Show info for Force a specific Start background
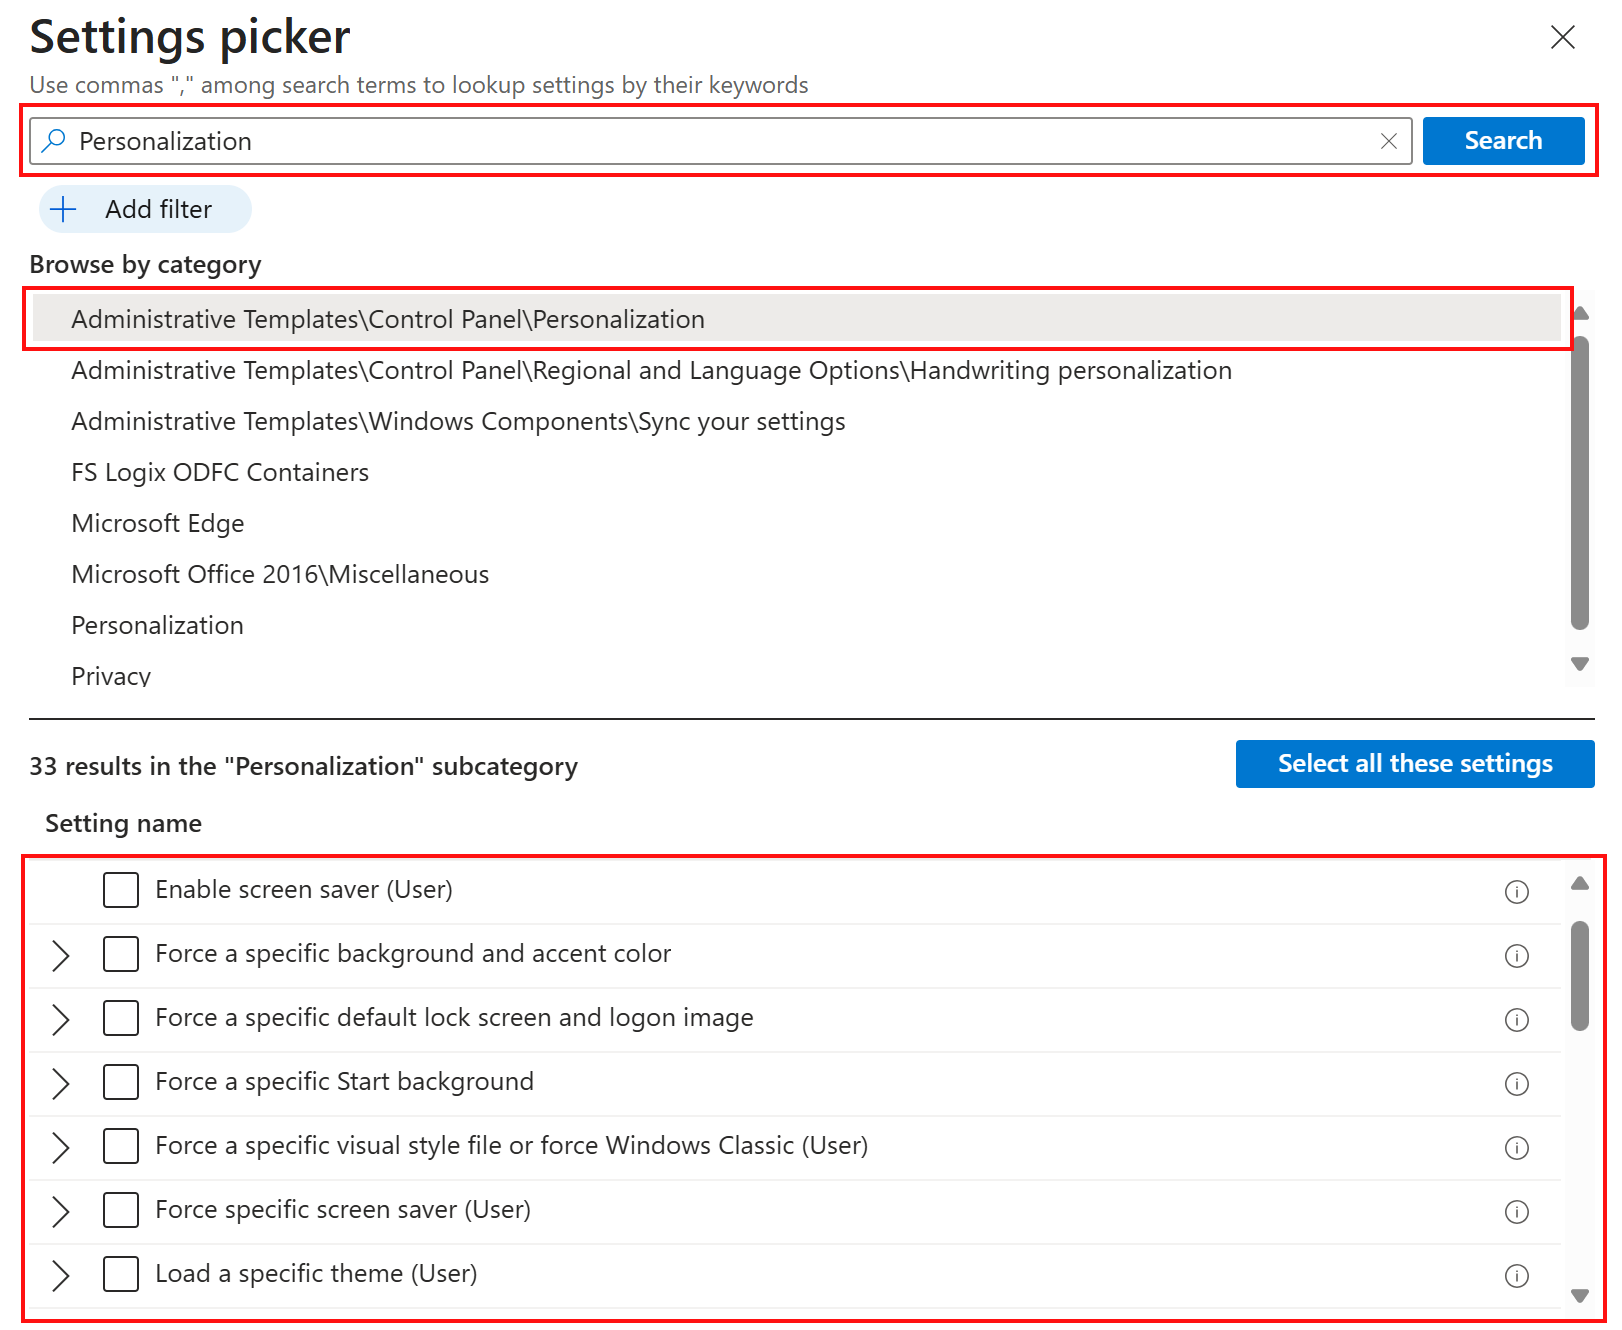1622x1330 pixels. point(1516,1083)
